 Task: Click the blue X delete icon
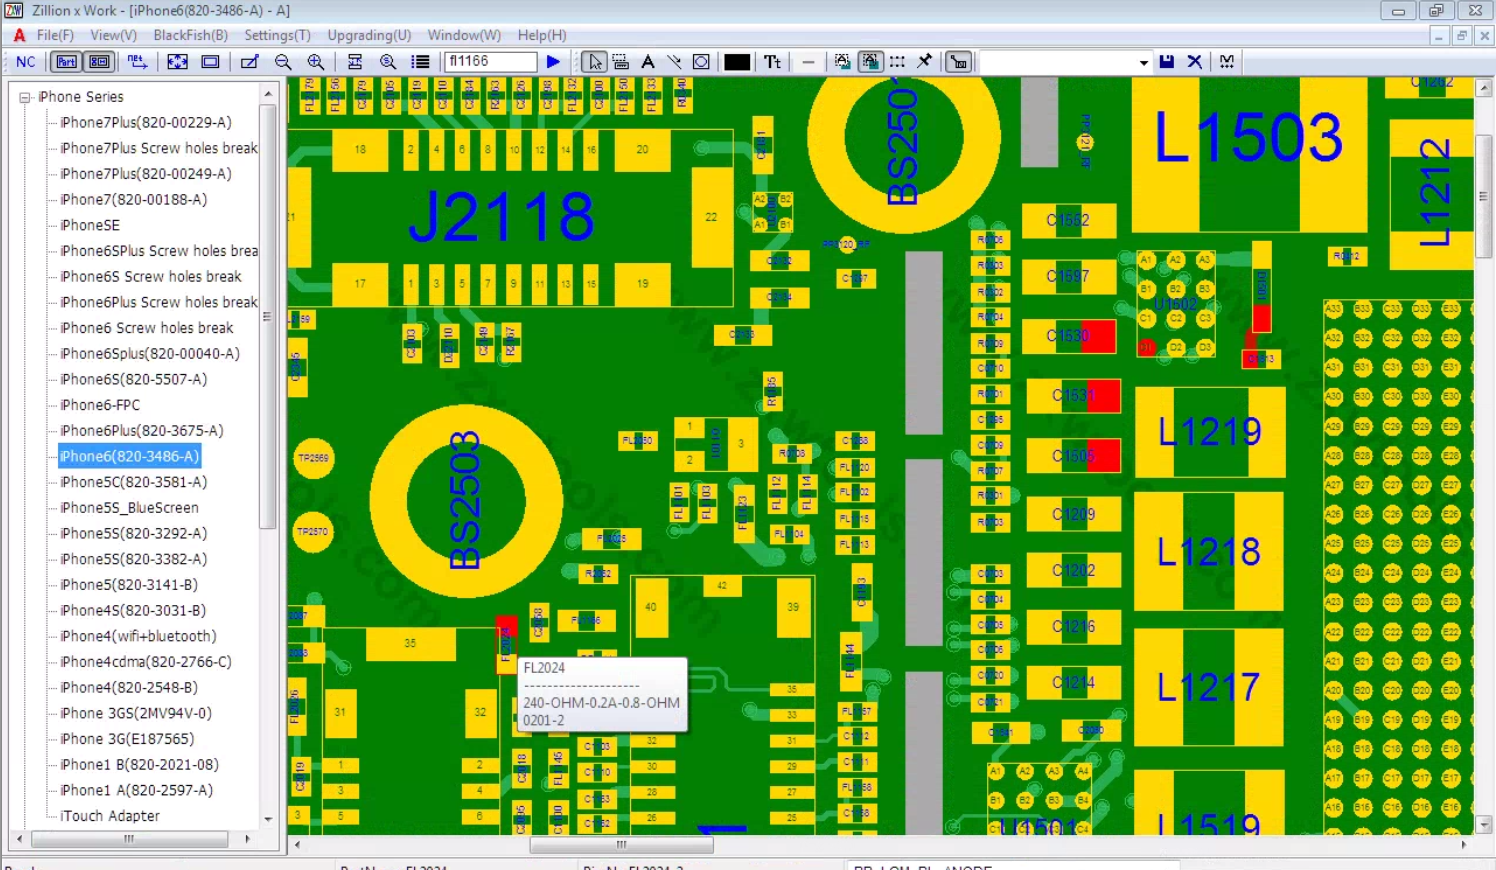(x=1194, y=62)
